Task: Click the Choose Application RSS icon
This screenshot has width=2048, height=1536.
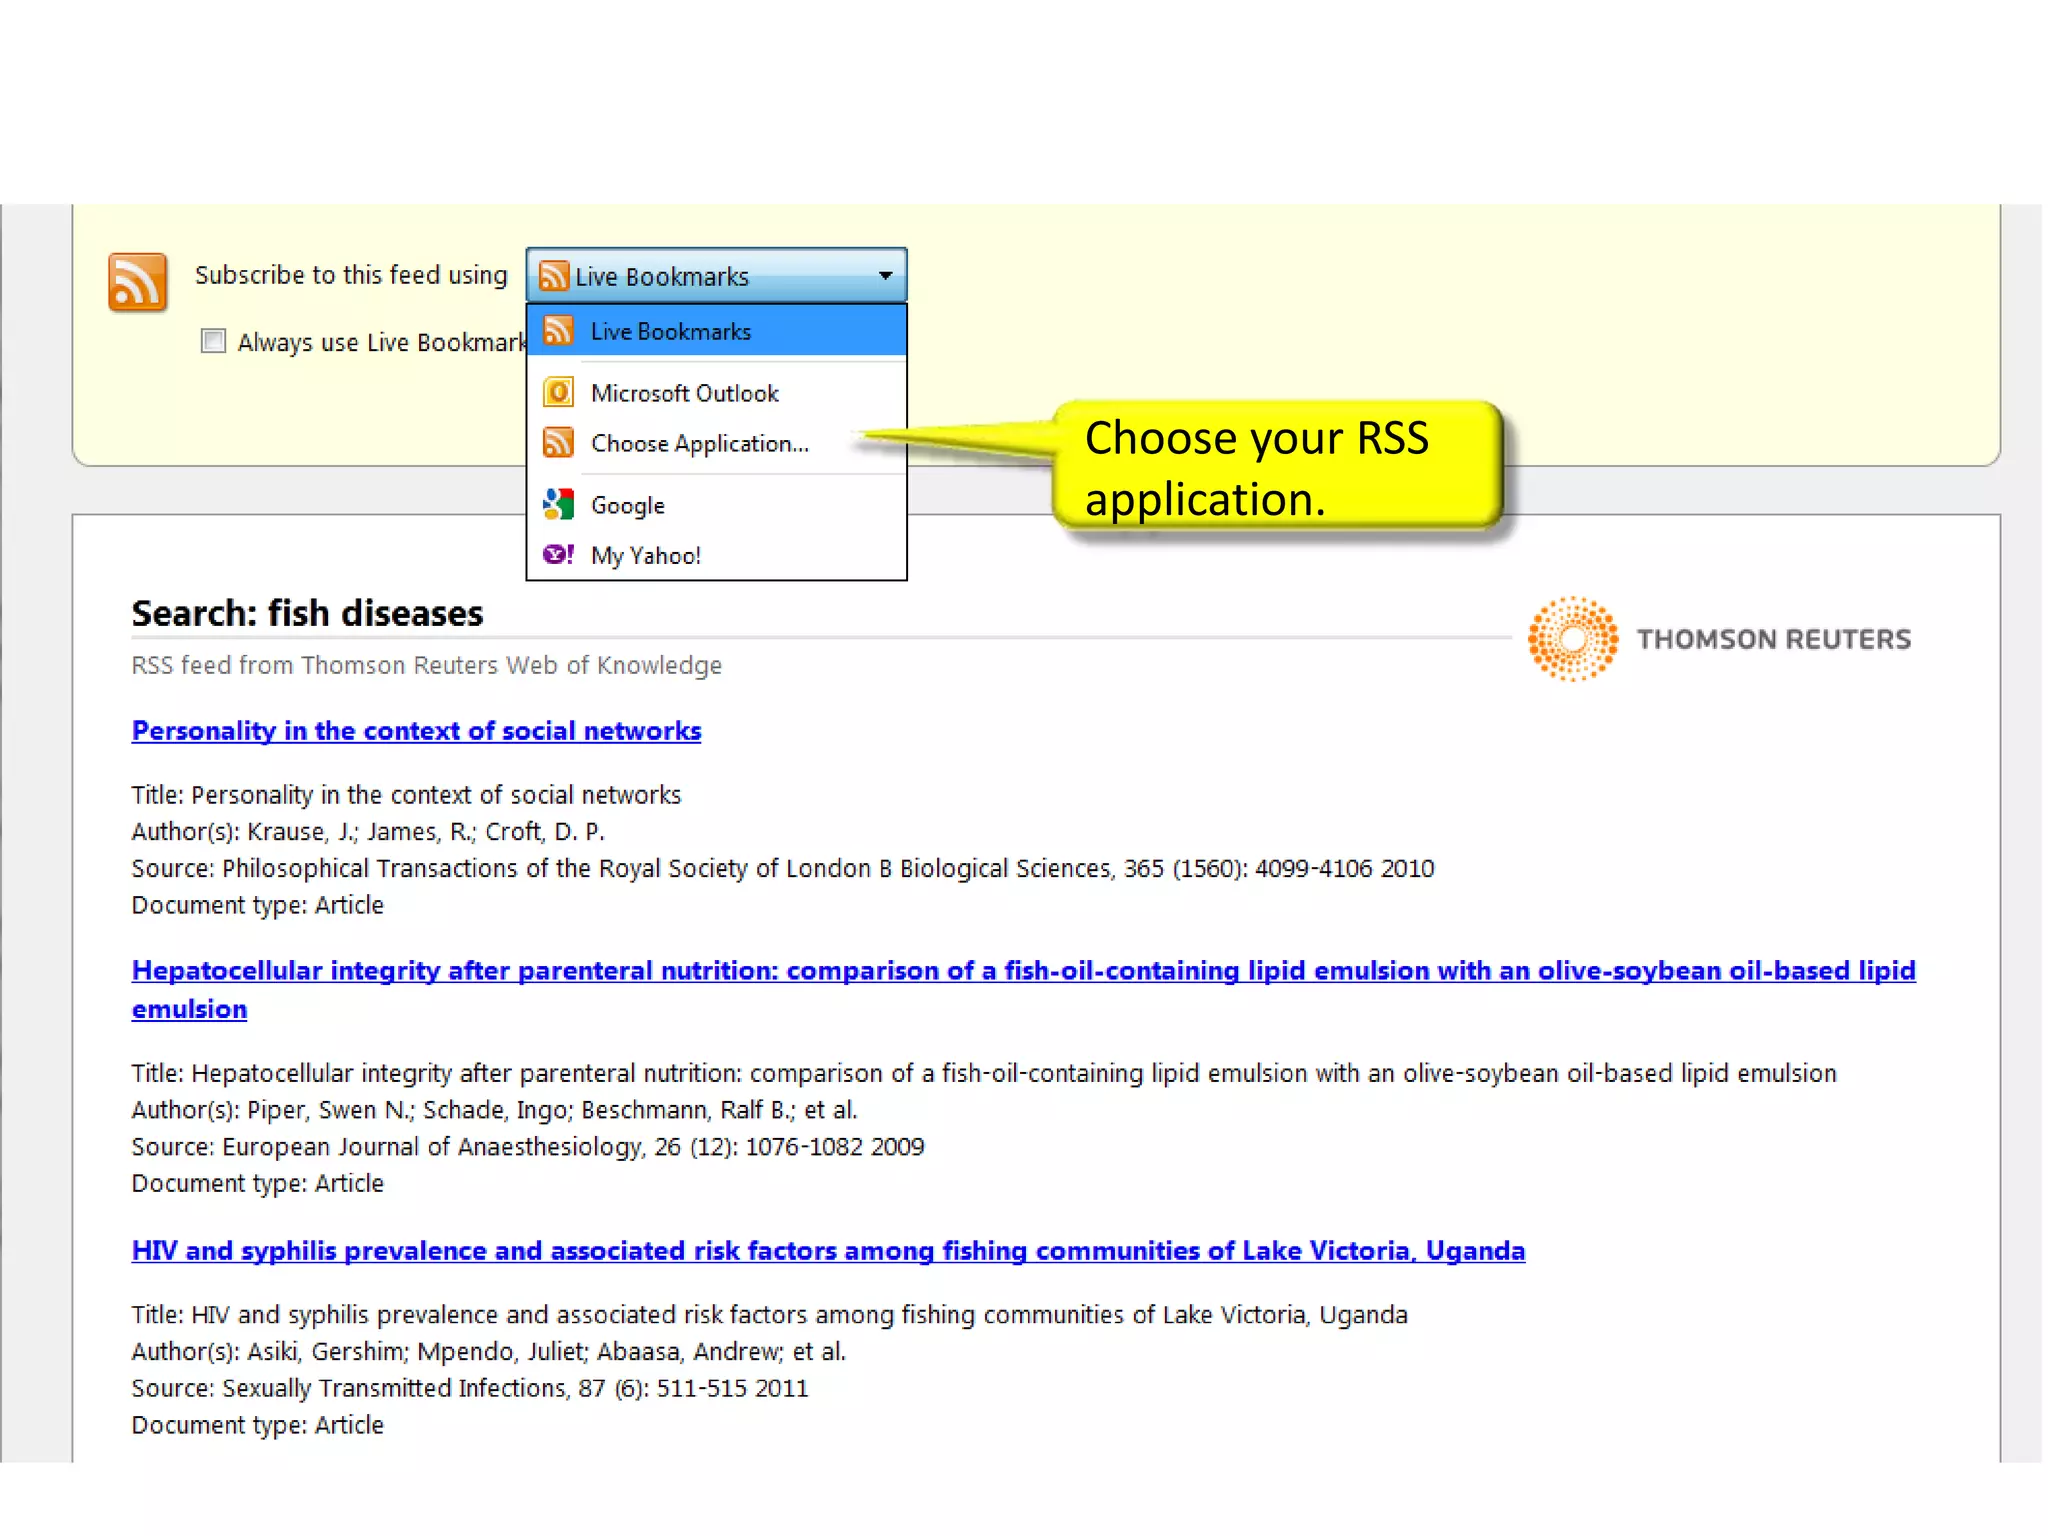Action: (x=558, y=442)
